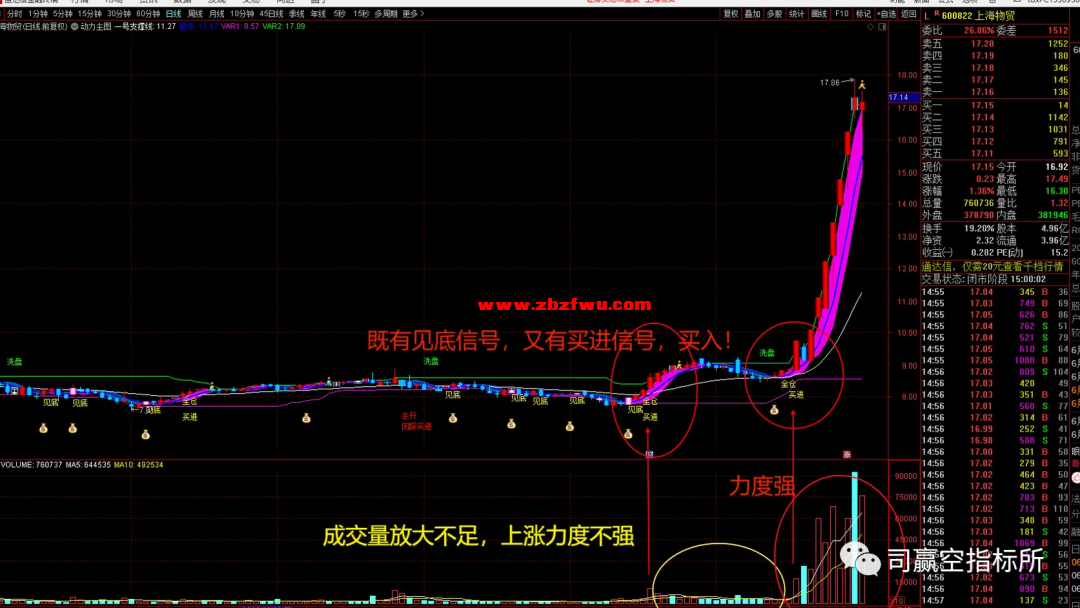
Task: Switch to 周线 weekly chart
Action: coord(196,14)
